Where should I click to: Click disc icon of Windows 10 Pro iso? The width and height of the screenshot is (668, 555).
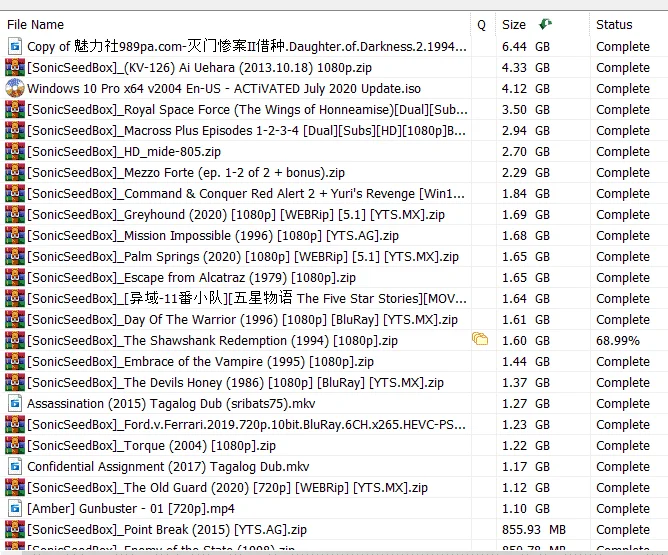[15, 88]
